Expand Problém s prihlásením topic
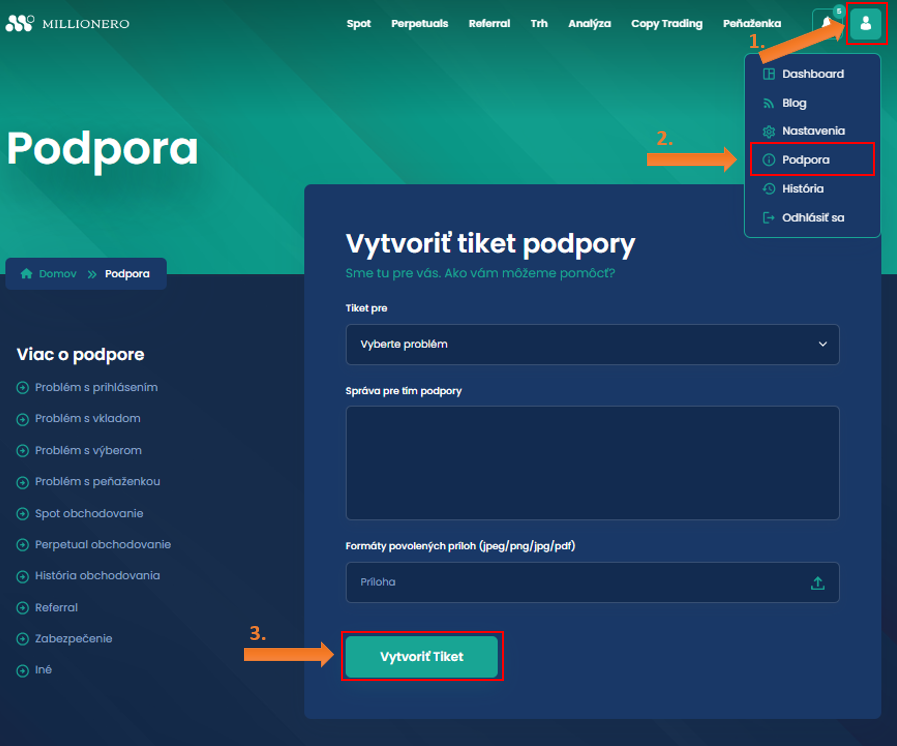897x746 pixels. tap(96, 387)
